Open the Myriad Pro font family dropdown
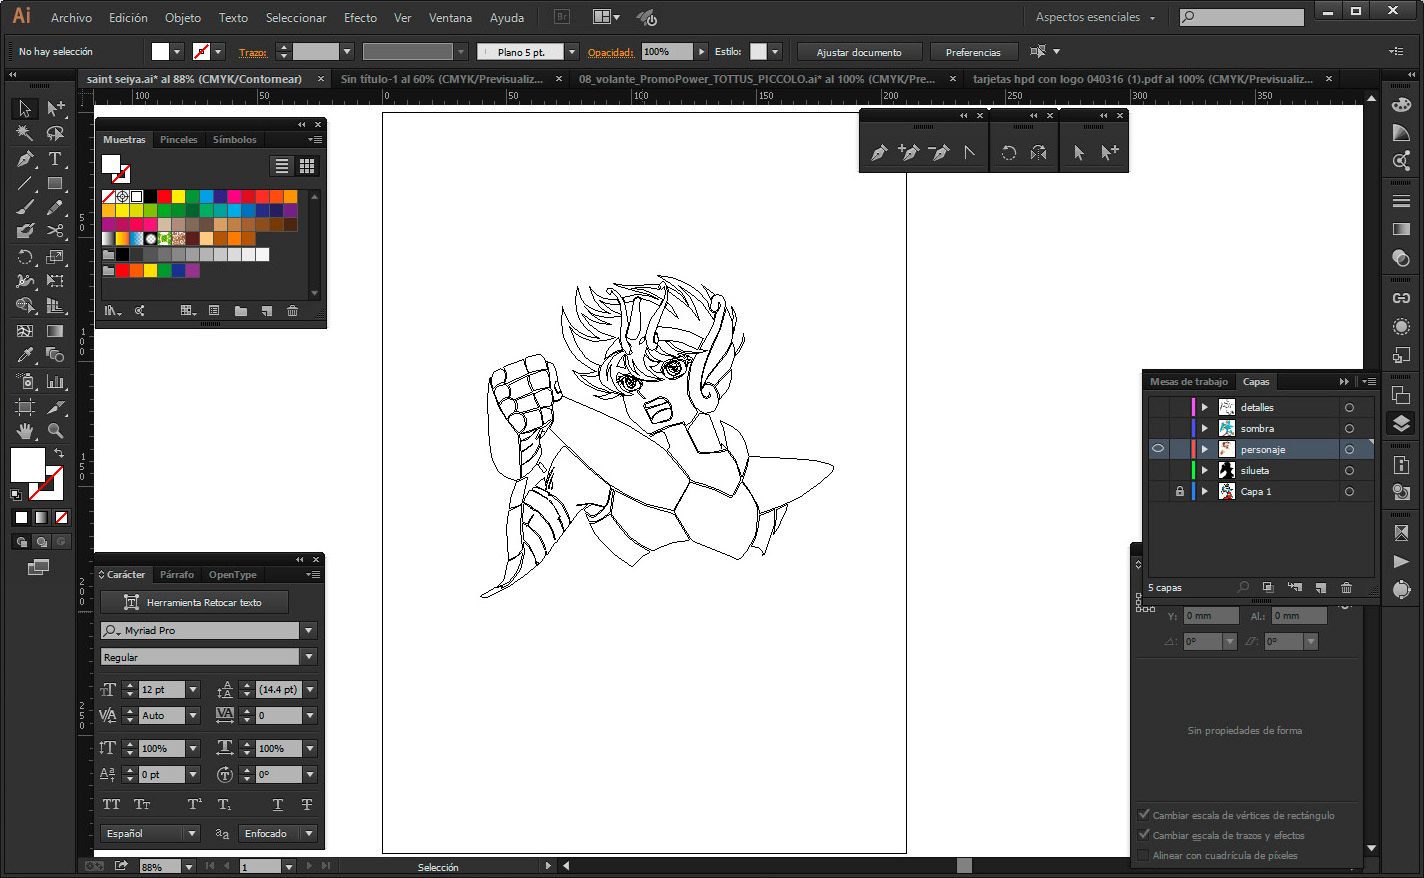Screen dimensions: 1424x878 (x=309, y=630)
